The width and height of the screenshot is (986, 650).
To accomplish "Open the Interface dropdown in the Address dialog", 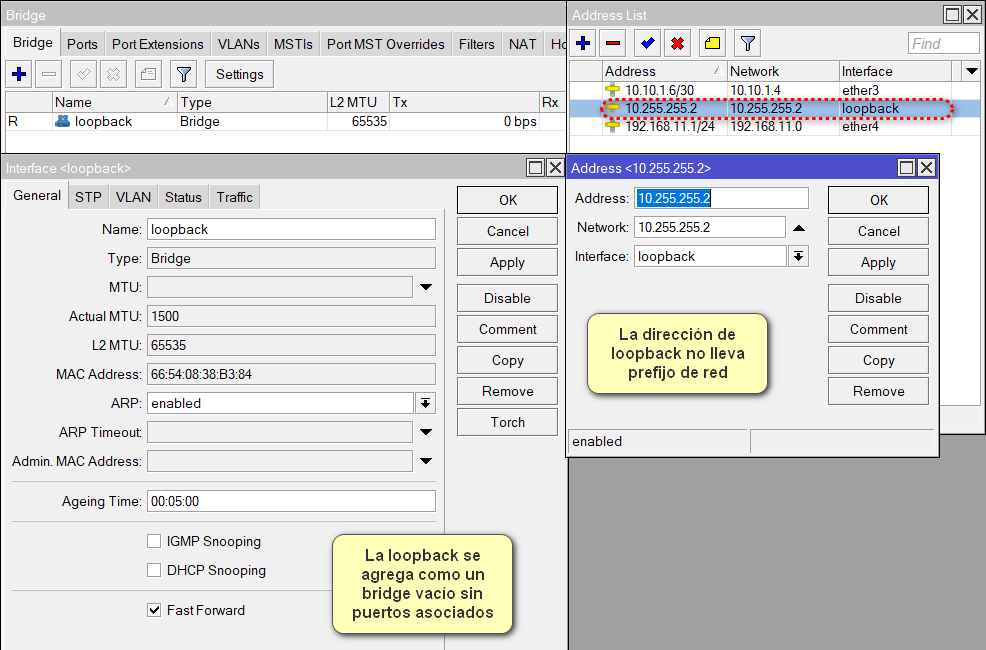I will (x=796, y=255).
